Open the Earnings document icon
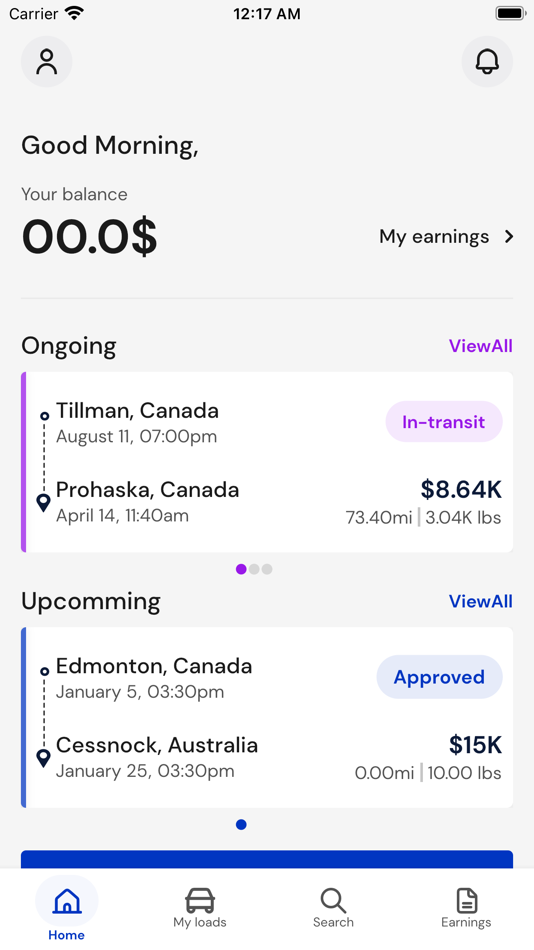Viewport: 534px width, 950px height. click(466, 900)
